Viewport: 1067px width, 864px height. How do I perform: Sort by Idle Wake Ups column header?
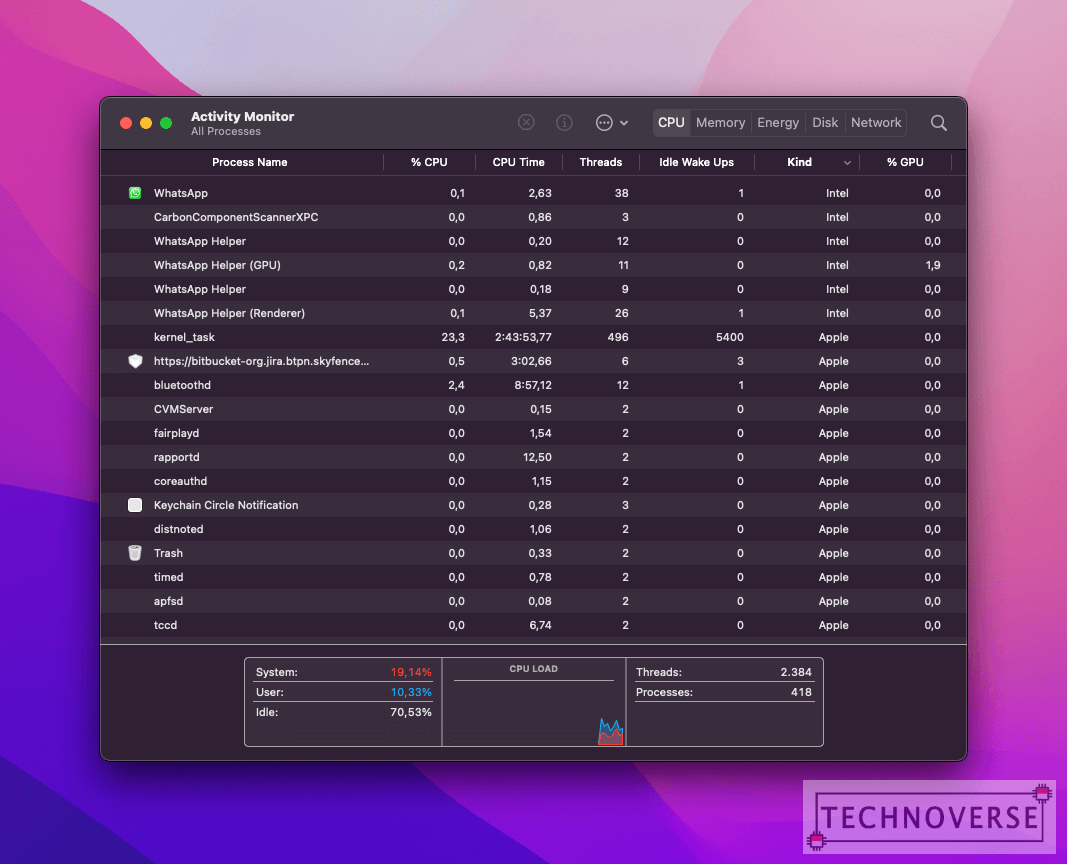(696, 163)
